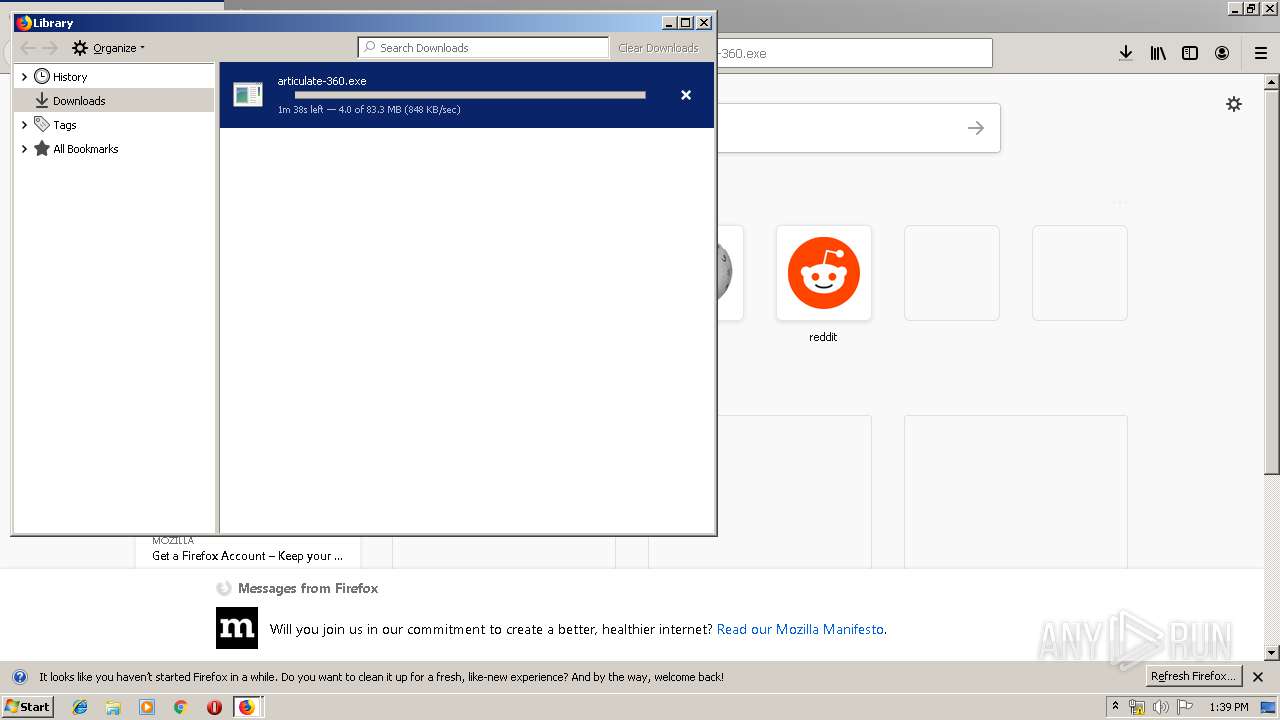Focus the Search Downloads field
1280x720 pixels.
click(483, 48)
